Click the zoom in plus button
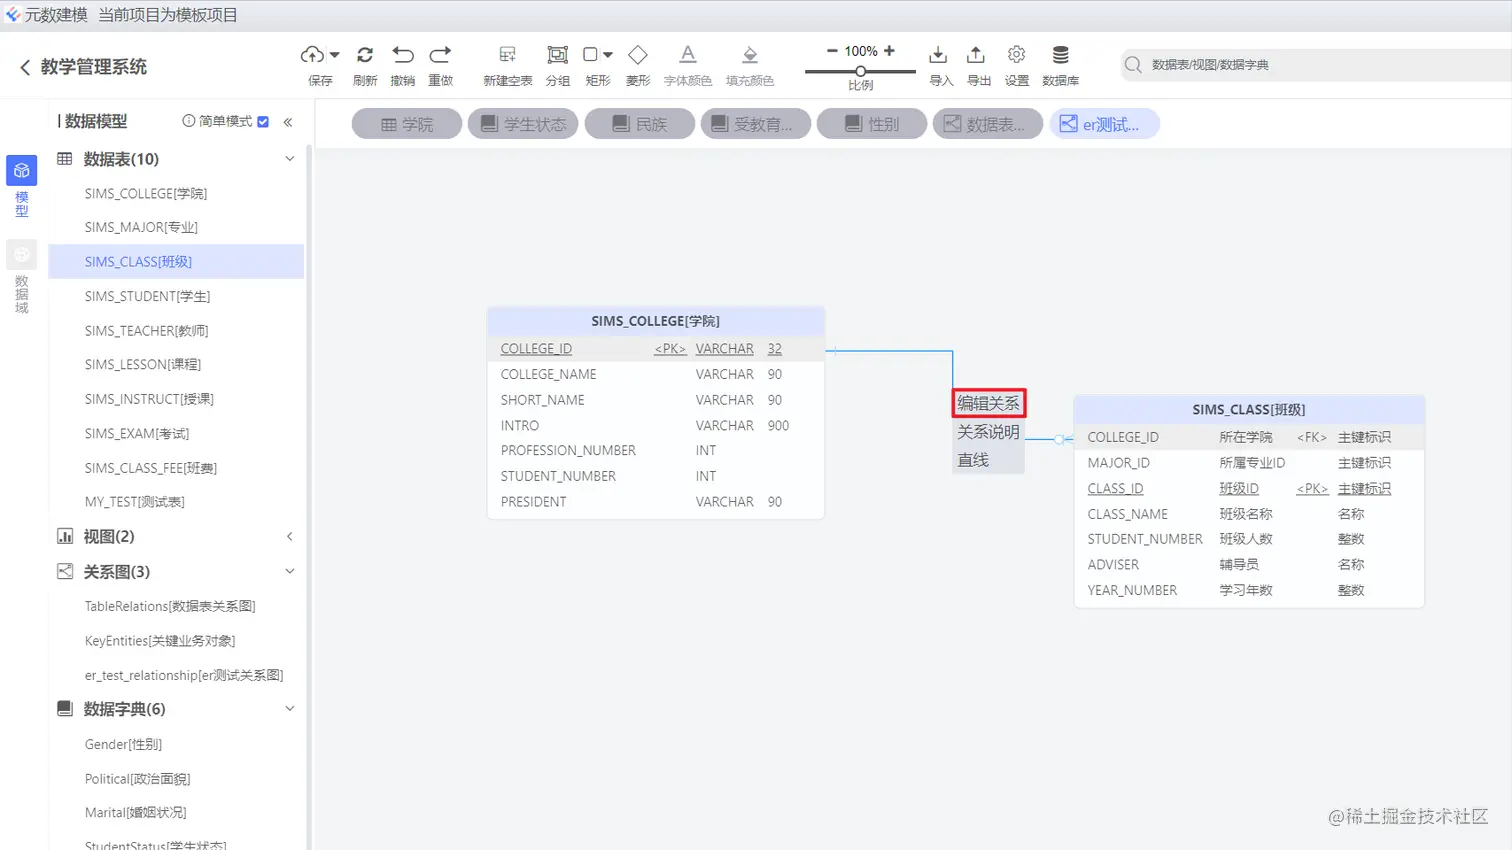Viewport: 1512px width, 850px height. (889, 51)
